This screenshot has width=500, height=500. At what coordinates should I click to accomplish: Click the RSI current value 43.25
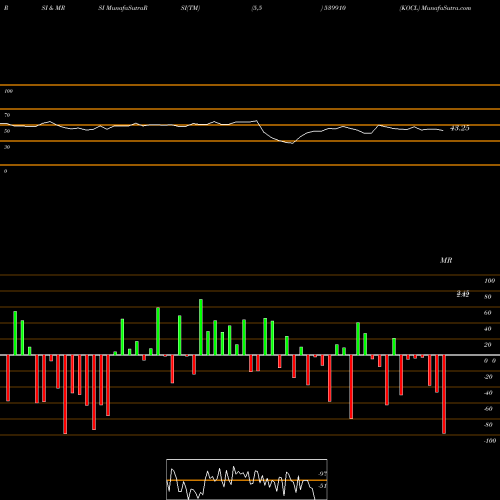(460, 128)
